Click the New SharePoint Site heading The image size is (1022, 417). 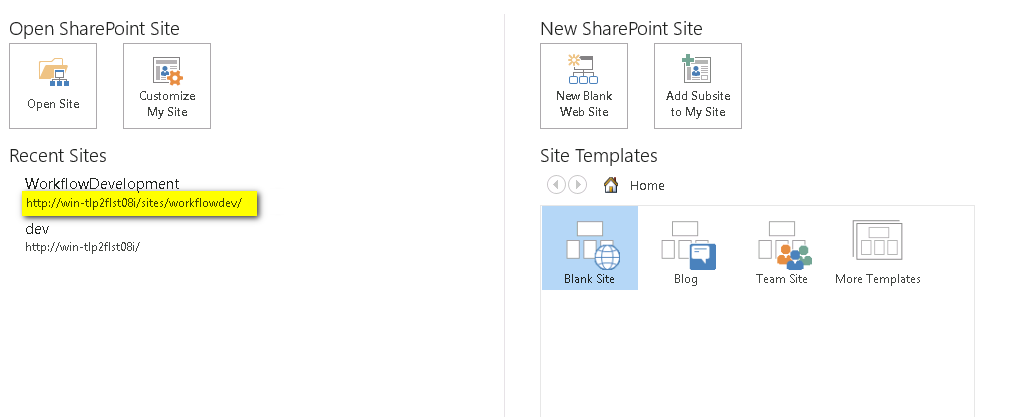[x=621, y=29]
